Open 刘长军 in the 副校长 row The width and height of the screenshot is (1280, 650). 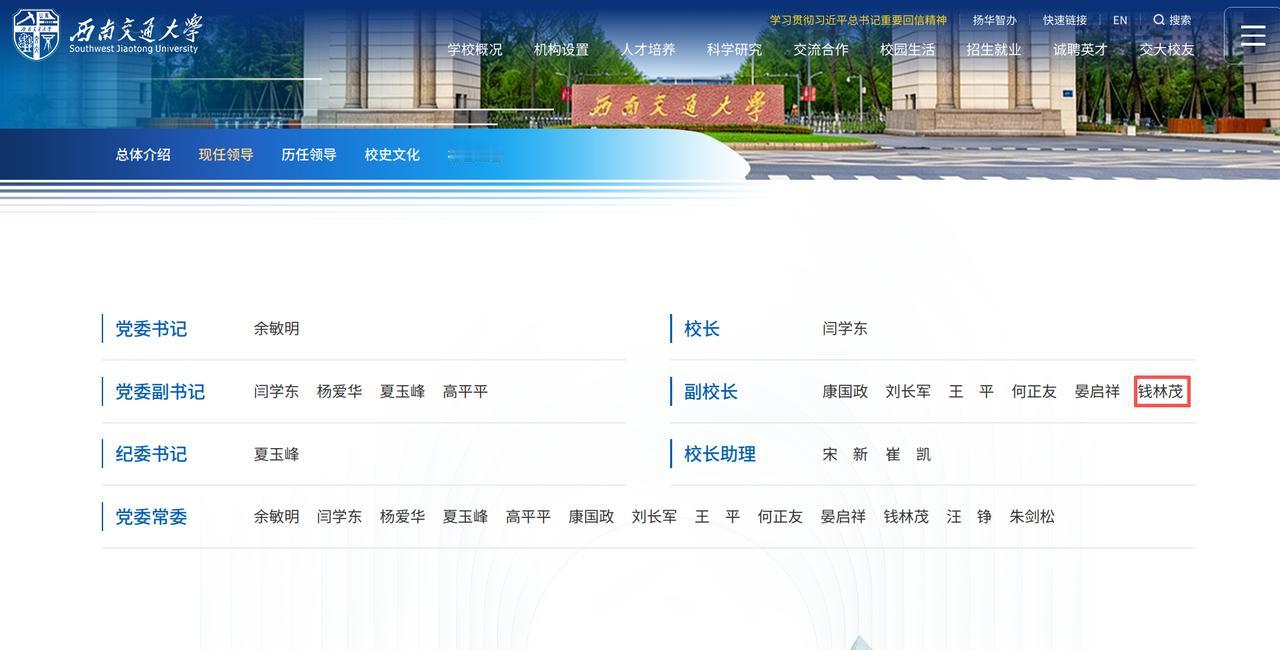(x=908, y=391)
